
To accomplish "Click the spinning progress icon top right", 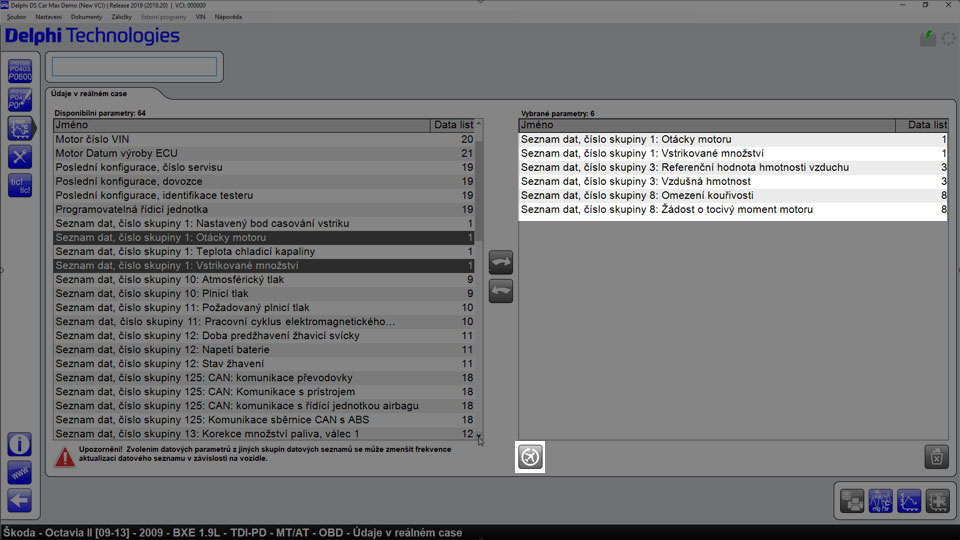I will pos(949,39).
